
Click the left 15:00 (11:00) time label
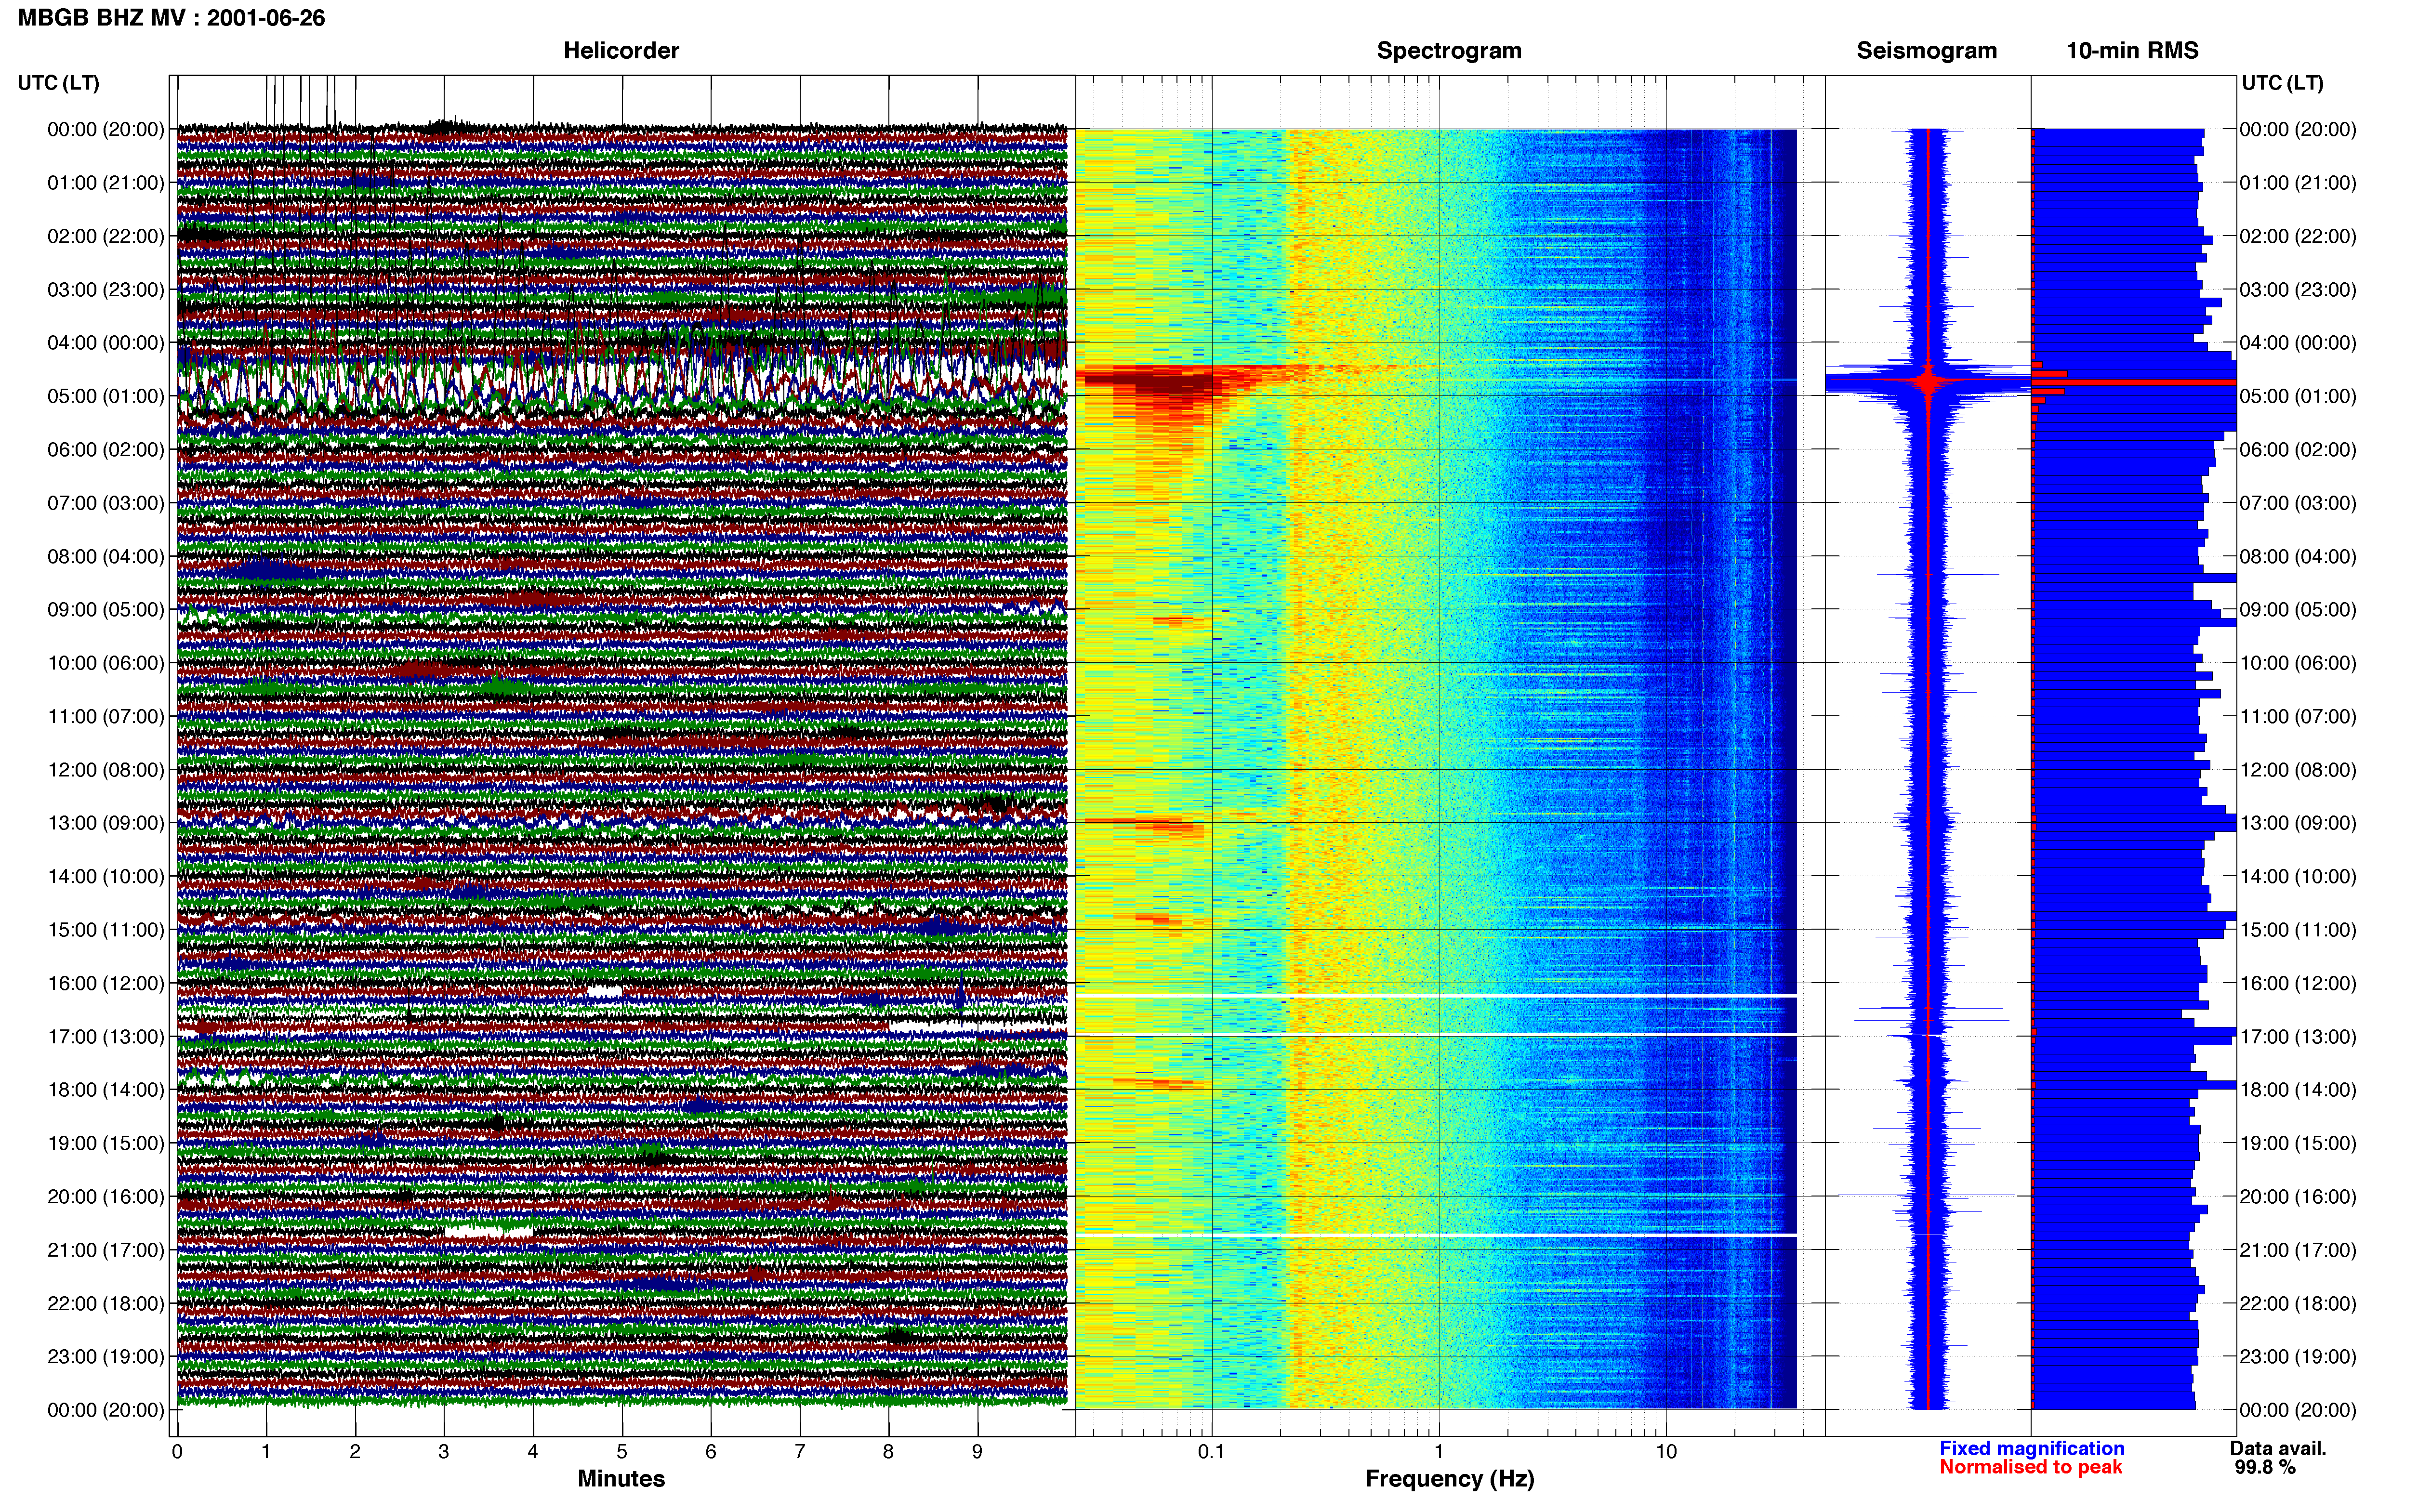tap(106, 930)
